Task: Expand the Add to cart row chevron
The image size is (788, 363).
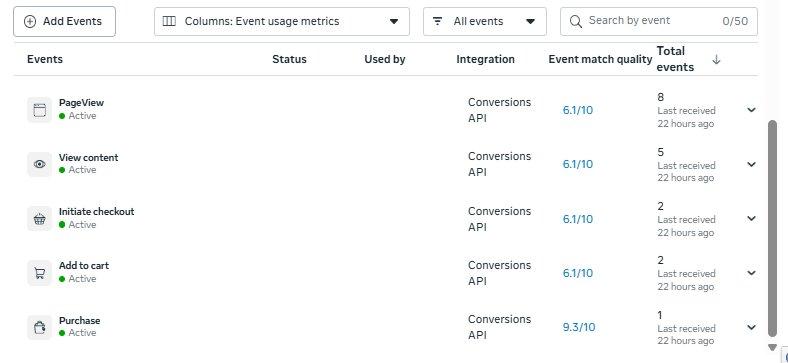Action: click(x=751, y=273)
